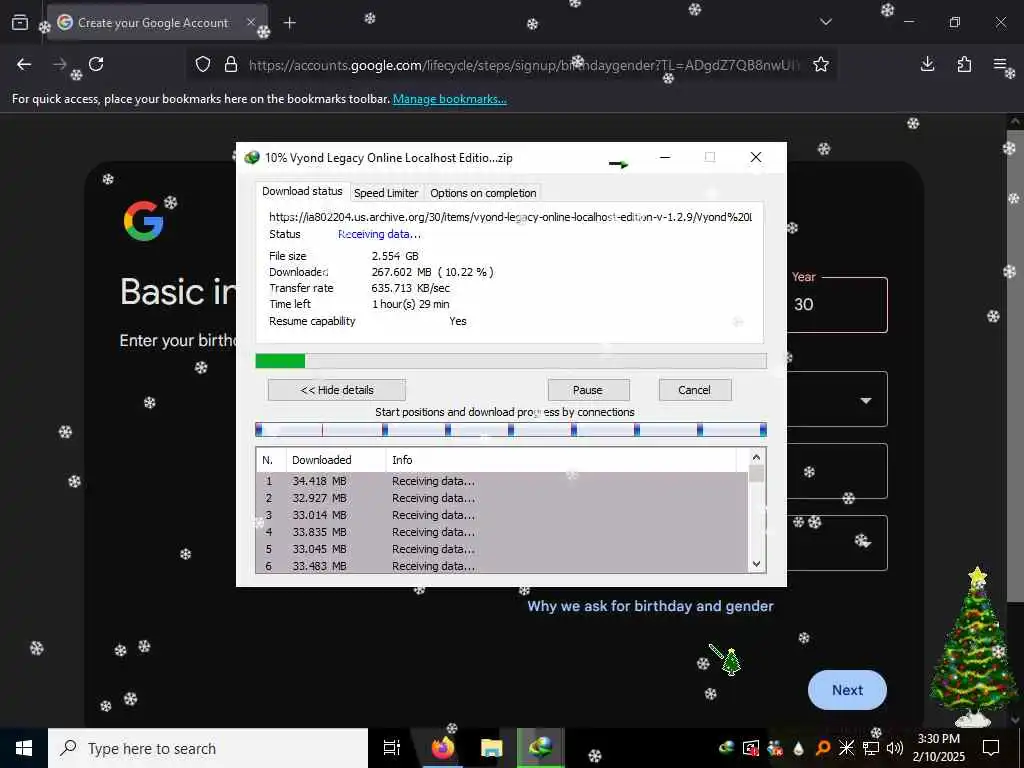Open Firefox tab overview icon in the browser's top-left corner
This screenshot has height=768, width=1024.
click(20, 23)
